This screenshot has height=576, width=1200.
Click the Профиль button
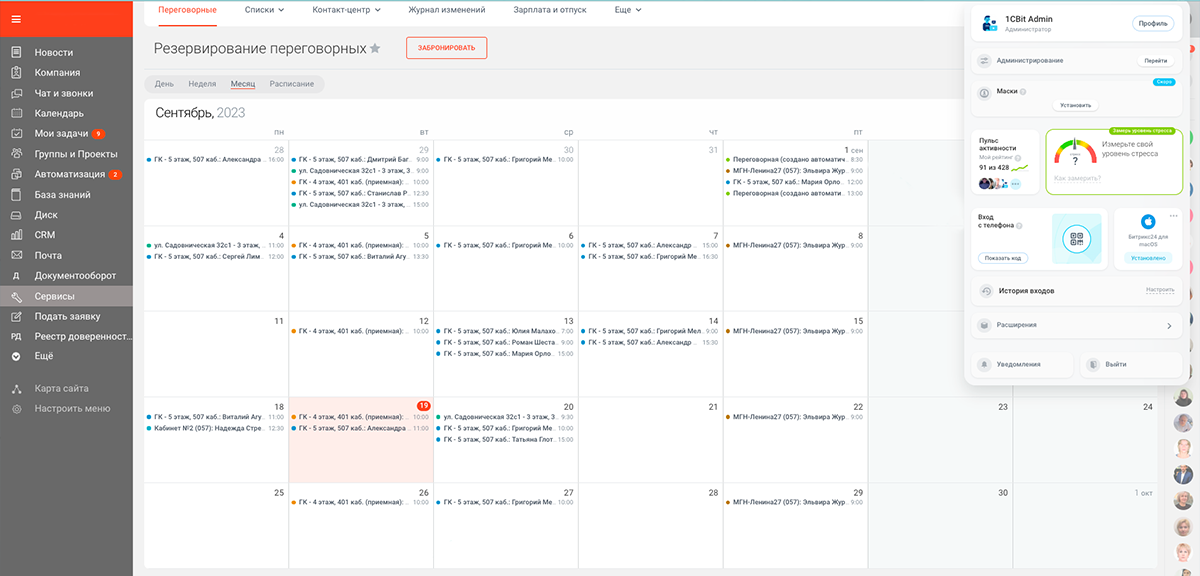pyautogui.click(x=1152, y=23)
